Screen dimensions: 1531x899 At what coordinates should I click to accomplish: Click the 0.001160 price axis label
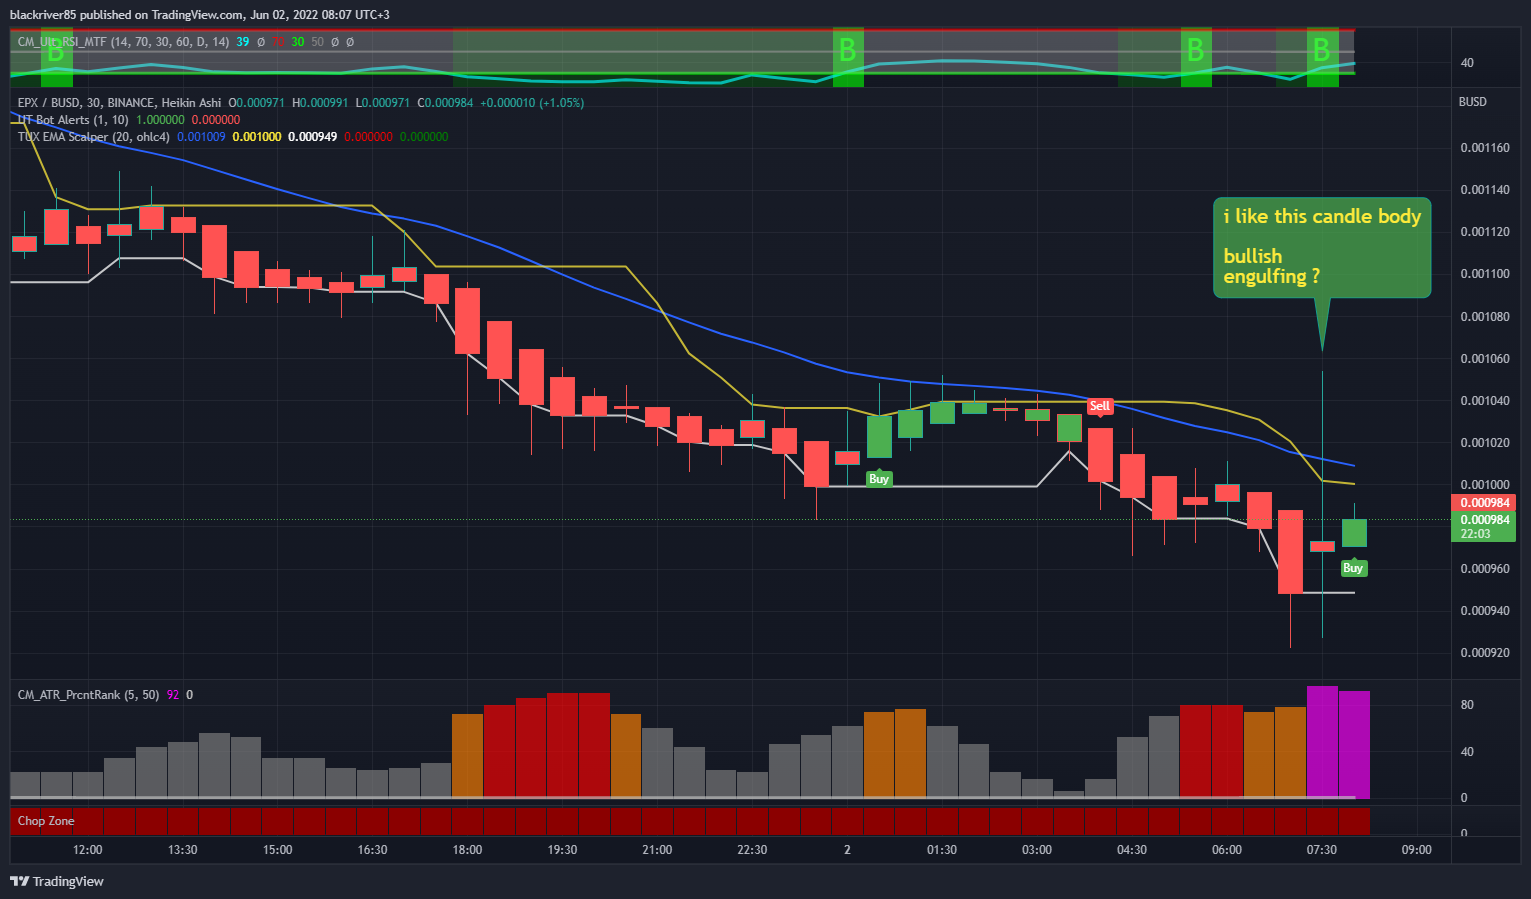tap(1485, 147)
